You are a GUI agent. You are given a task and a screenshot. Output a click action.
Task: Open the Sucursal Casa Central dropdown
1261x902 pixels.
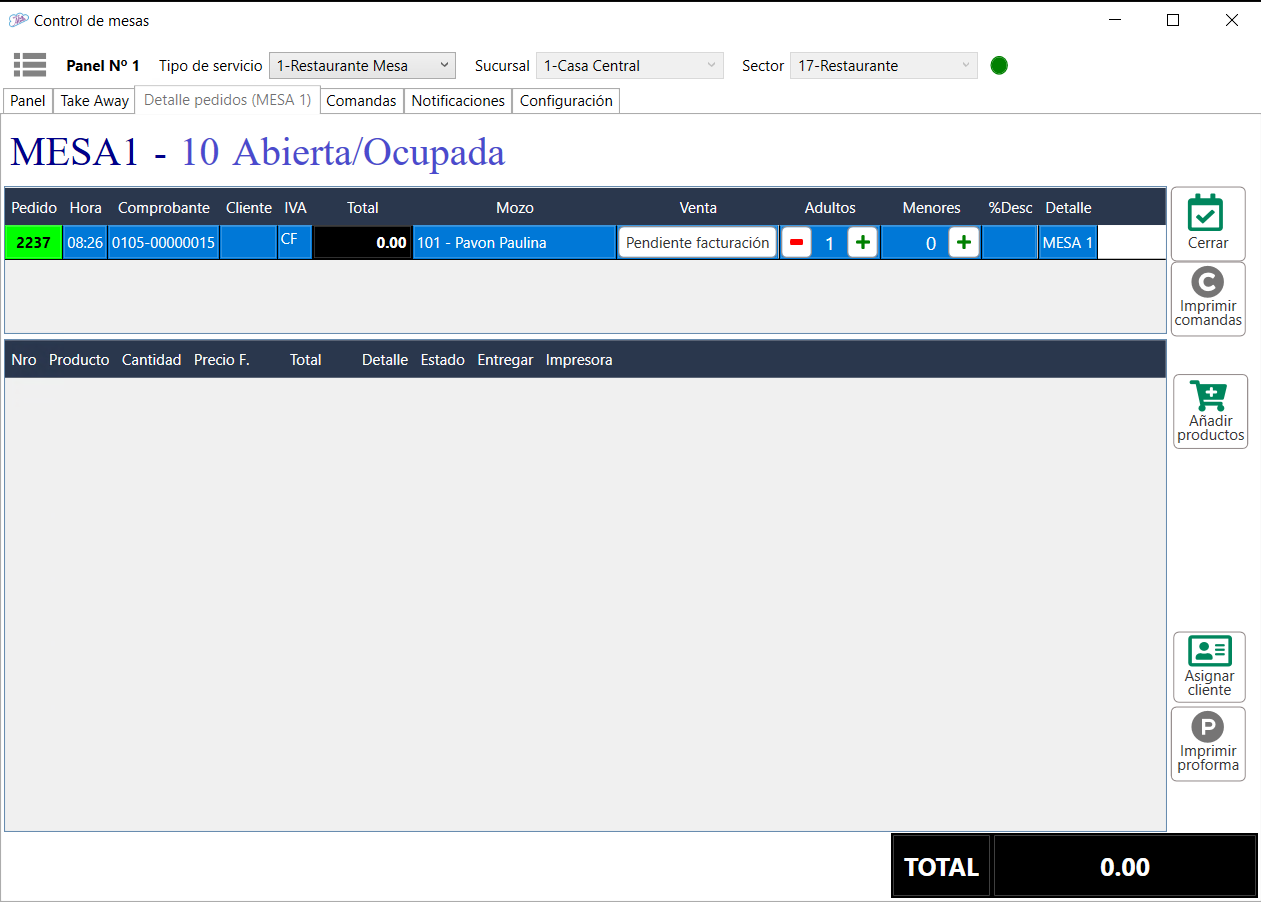(x=629, y=66)
